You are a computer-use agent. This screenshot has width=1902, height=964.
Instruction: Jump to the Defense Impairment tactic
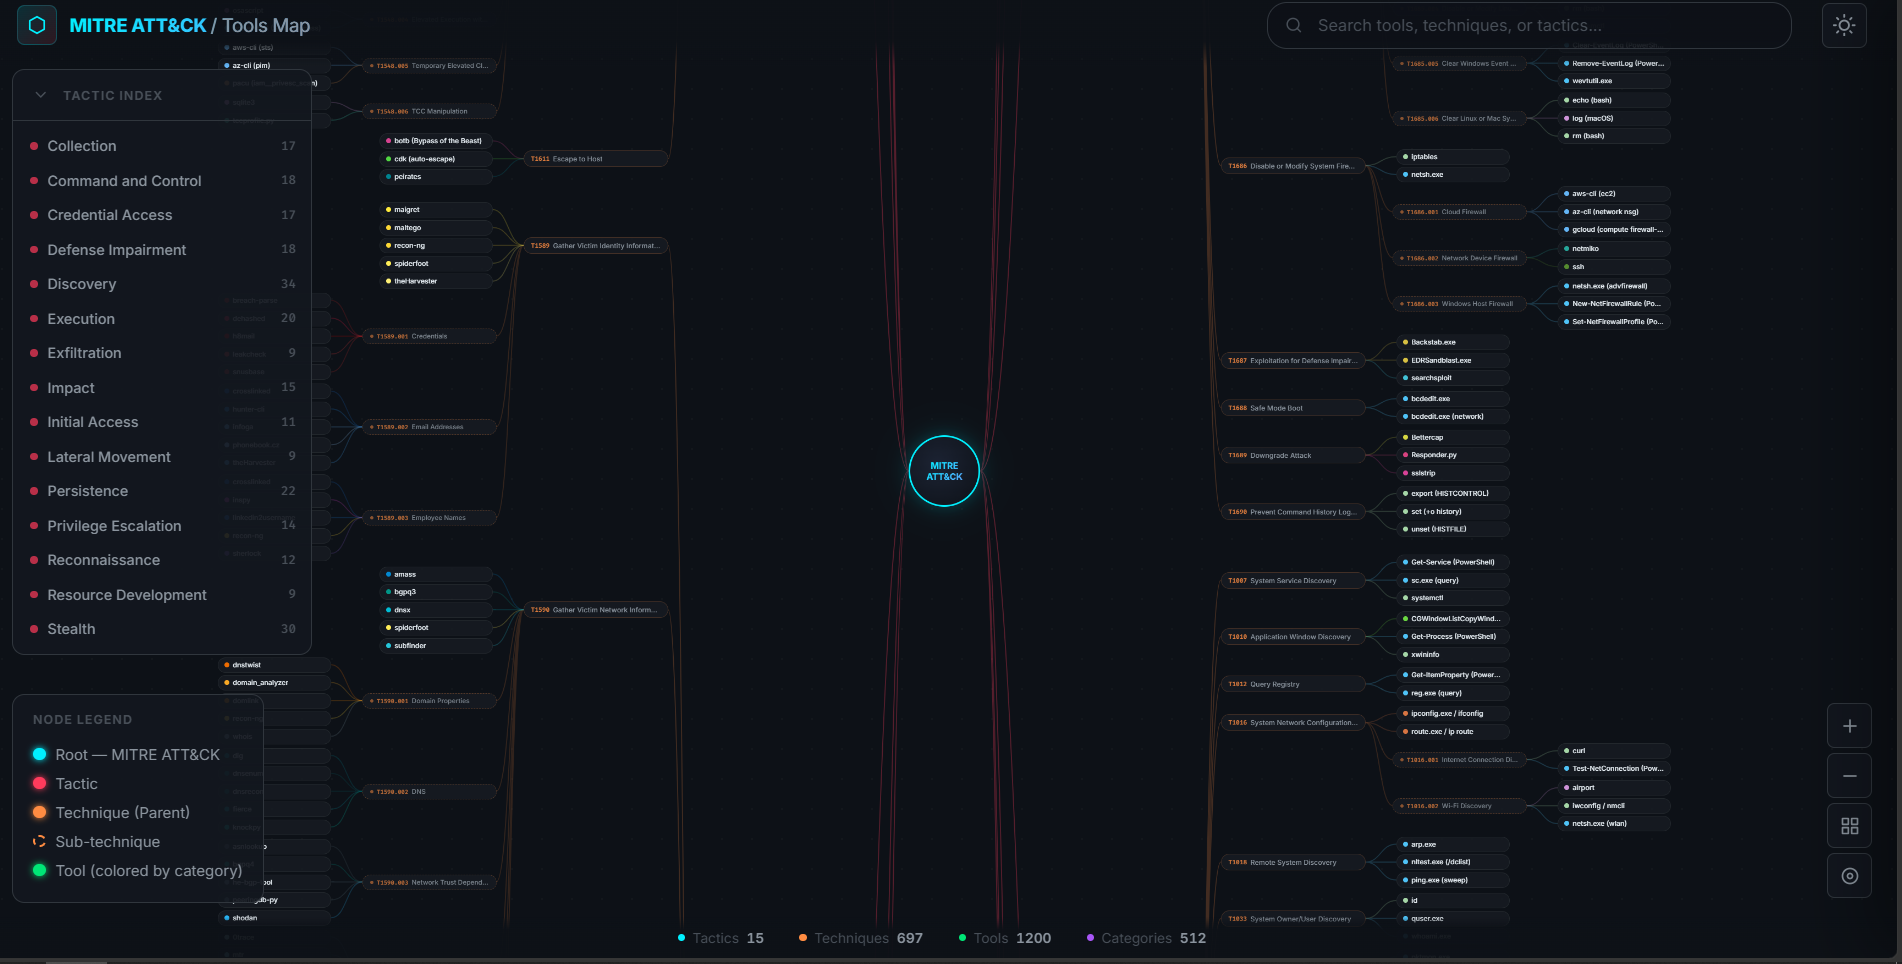(162, 250)
